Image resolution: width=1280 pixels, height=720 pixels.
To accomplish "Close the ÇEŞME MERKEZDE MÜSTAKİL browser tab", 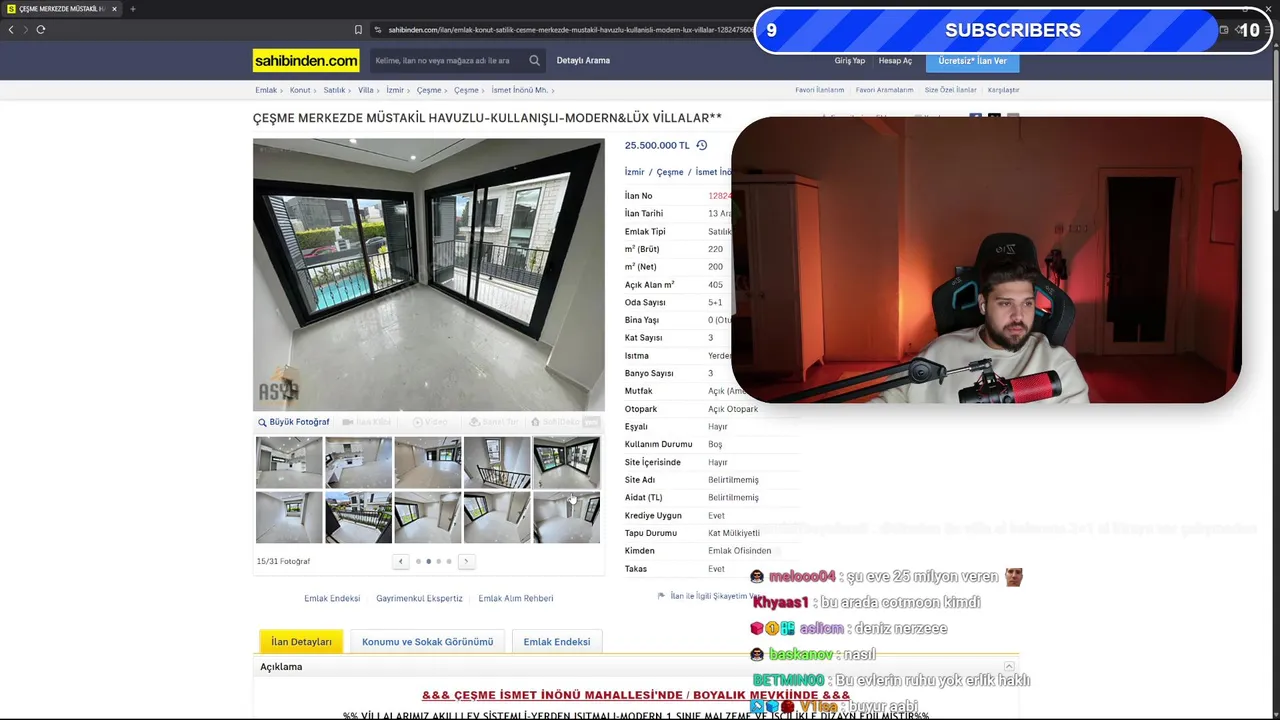I will pyautogui.click(x=114, y=9).
